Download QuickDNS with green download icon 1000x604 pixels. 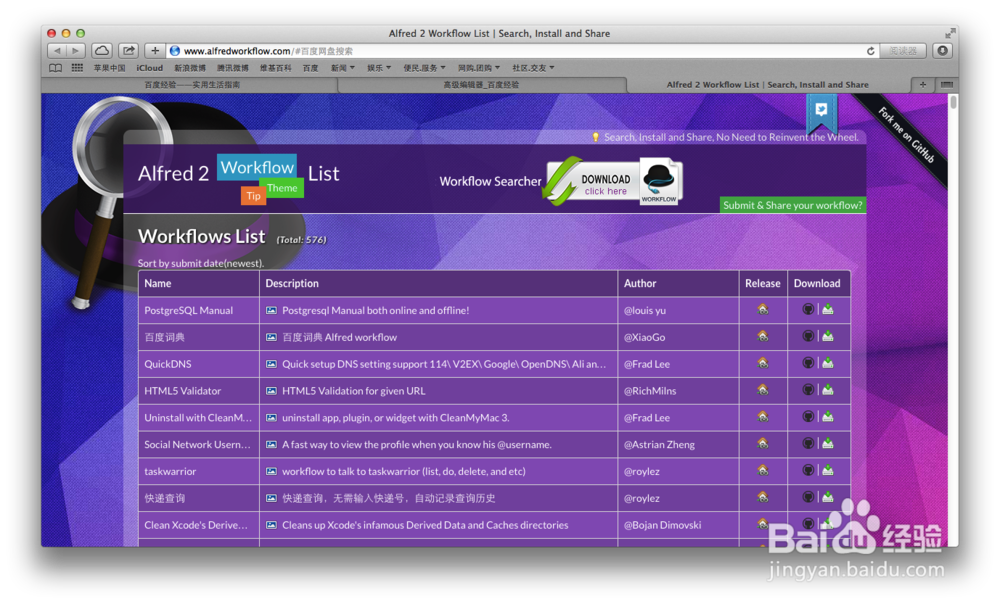[828, 363]
